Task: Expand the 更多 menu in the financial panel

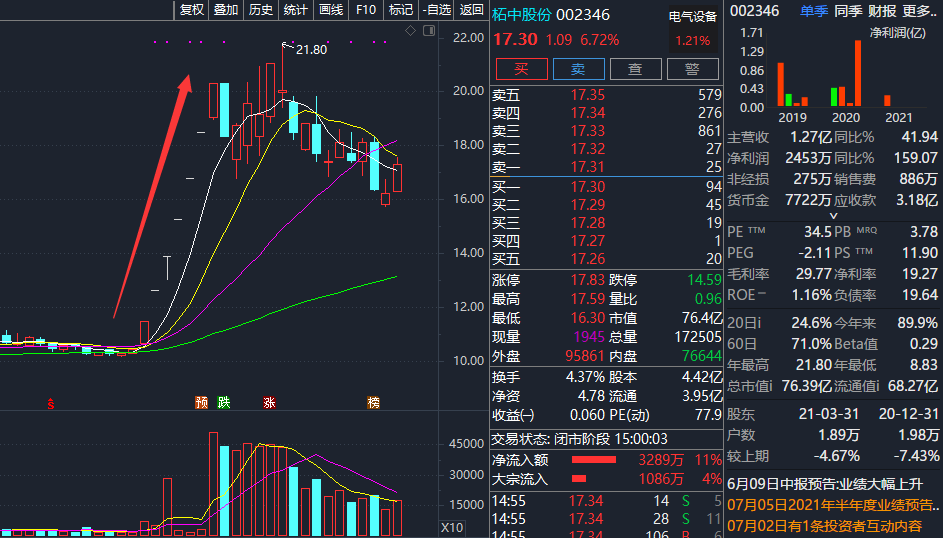Action: (918, 11)
